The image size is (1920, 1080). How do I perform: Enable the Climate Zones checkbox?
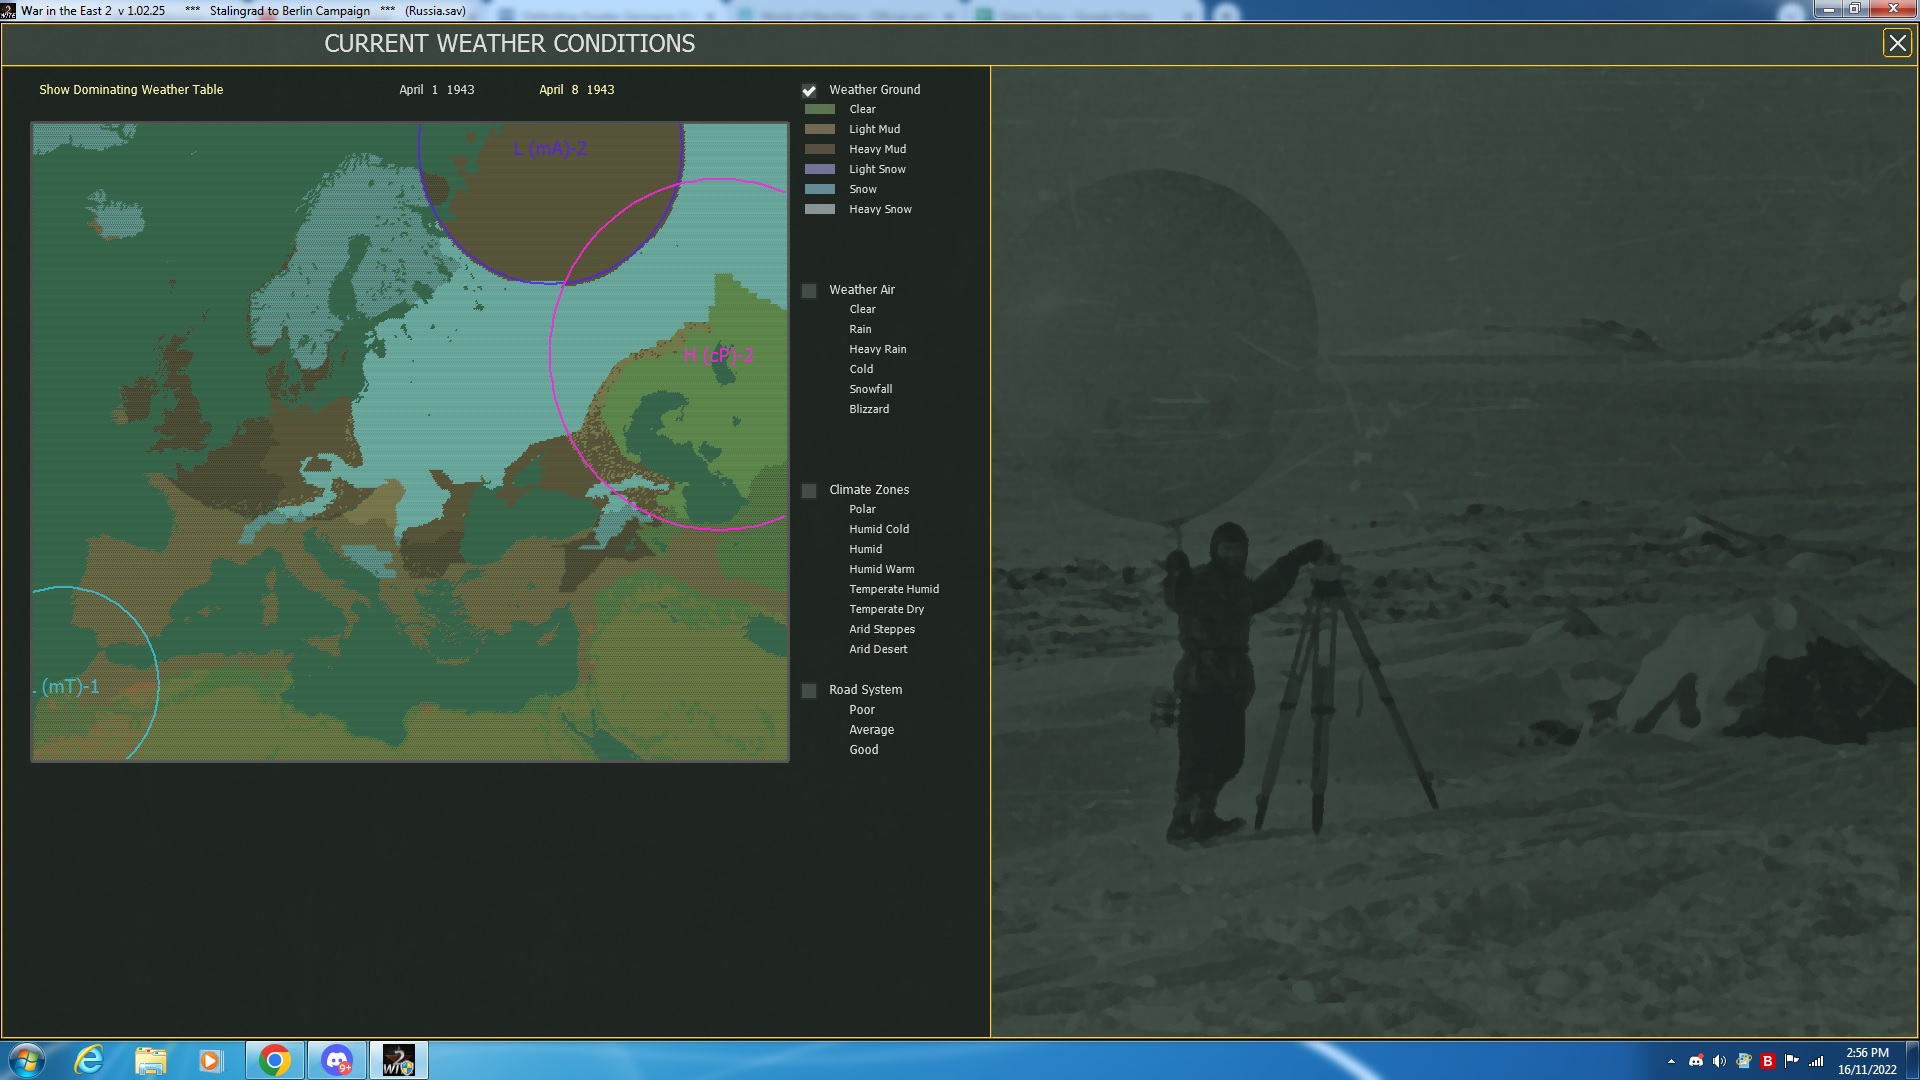pyautogui.click(x=809, y=491)
